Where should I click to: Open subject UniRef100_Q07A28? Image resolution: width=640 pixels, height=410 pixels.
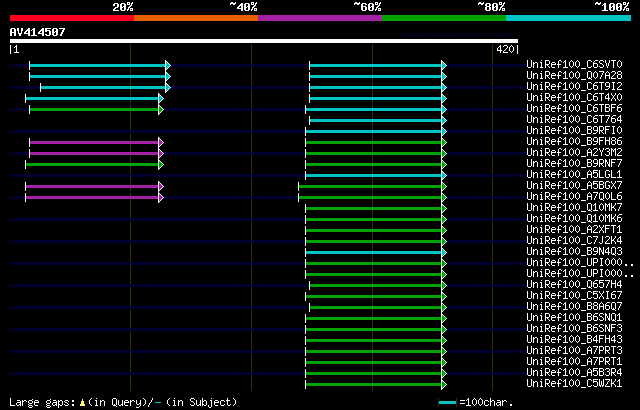(x=574, y=75)
